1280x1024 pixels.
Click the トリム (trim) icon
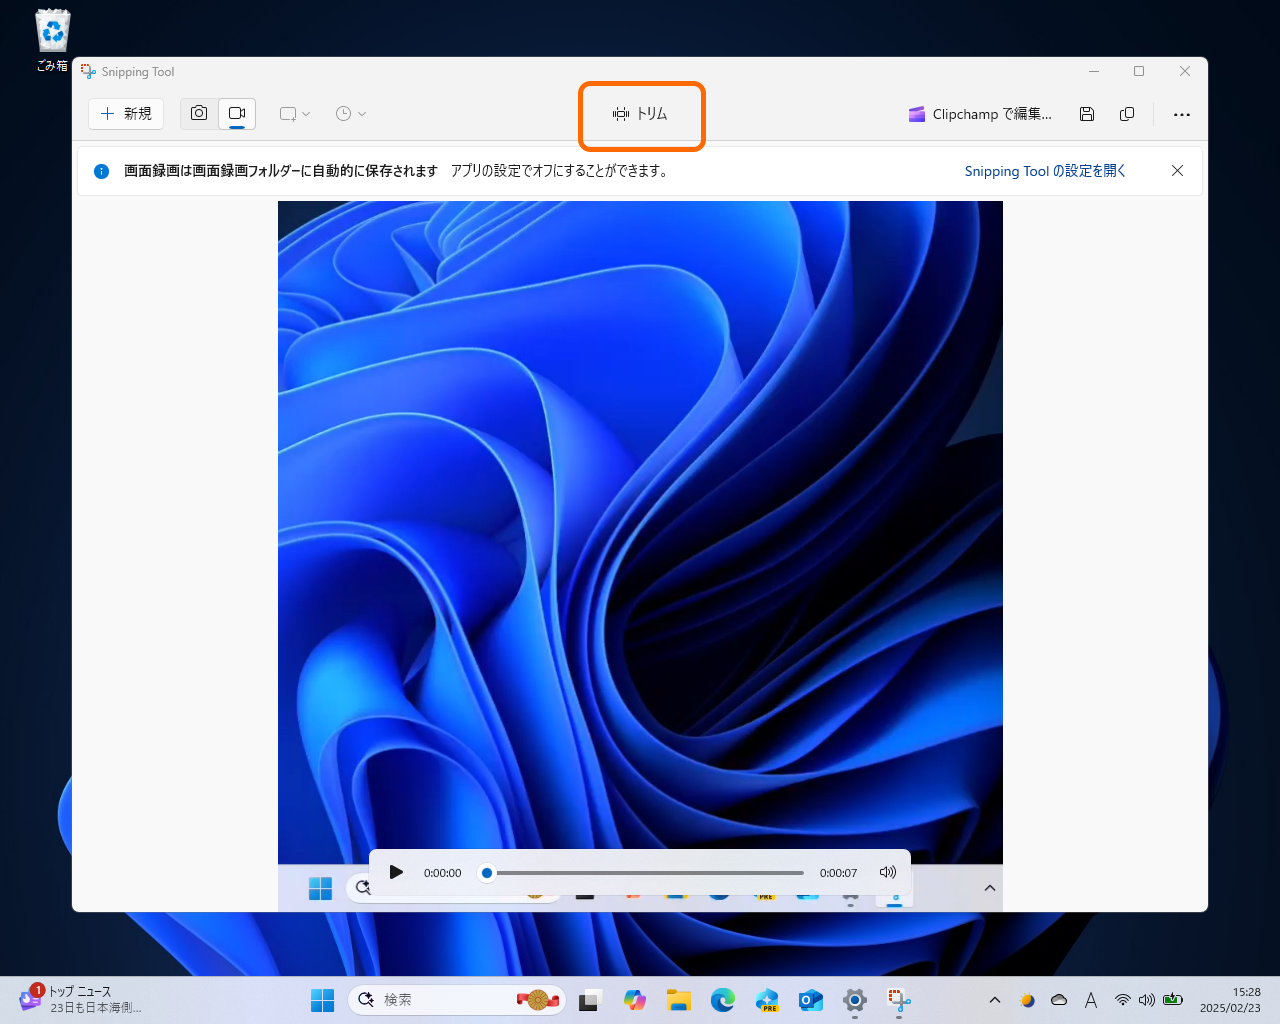[x=641, y=114]
